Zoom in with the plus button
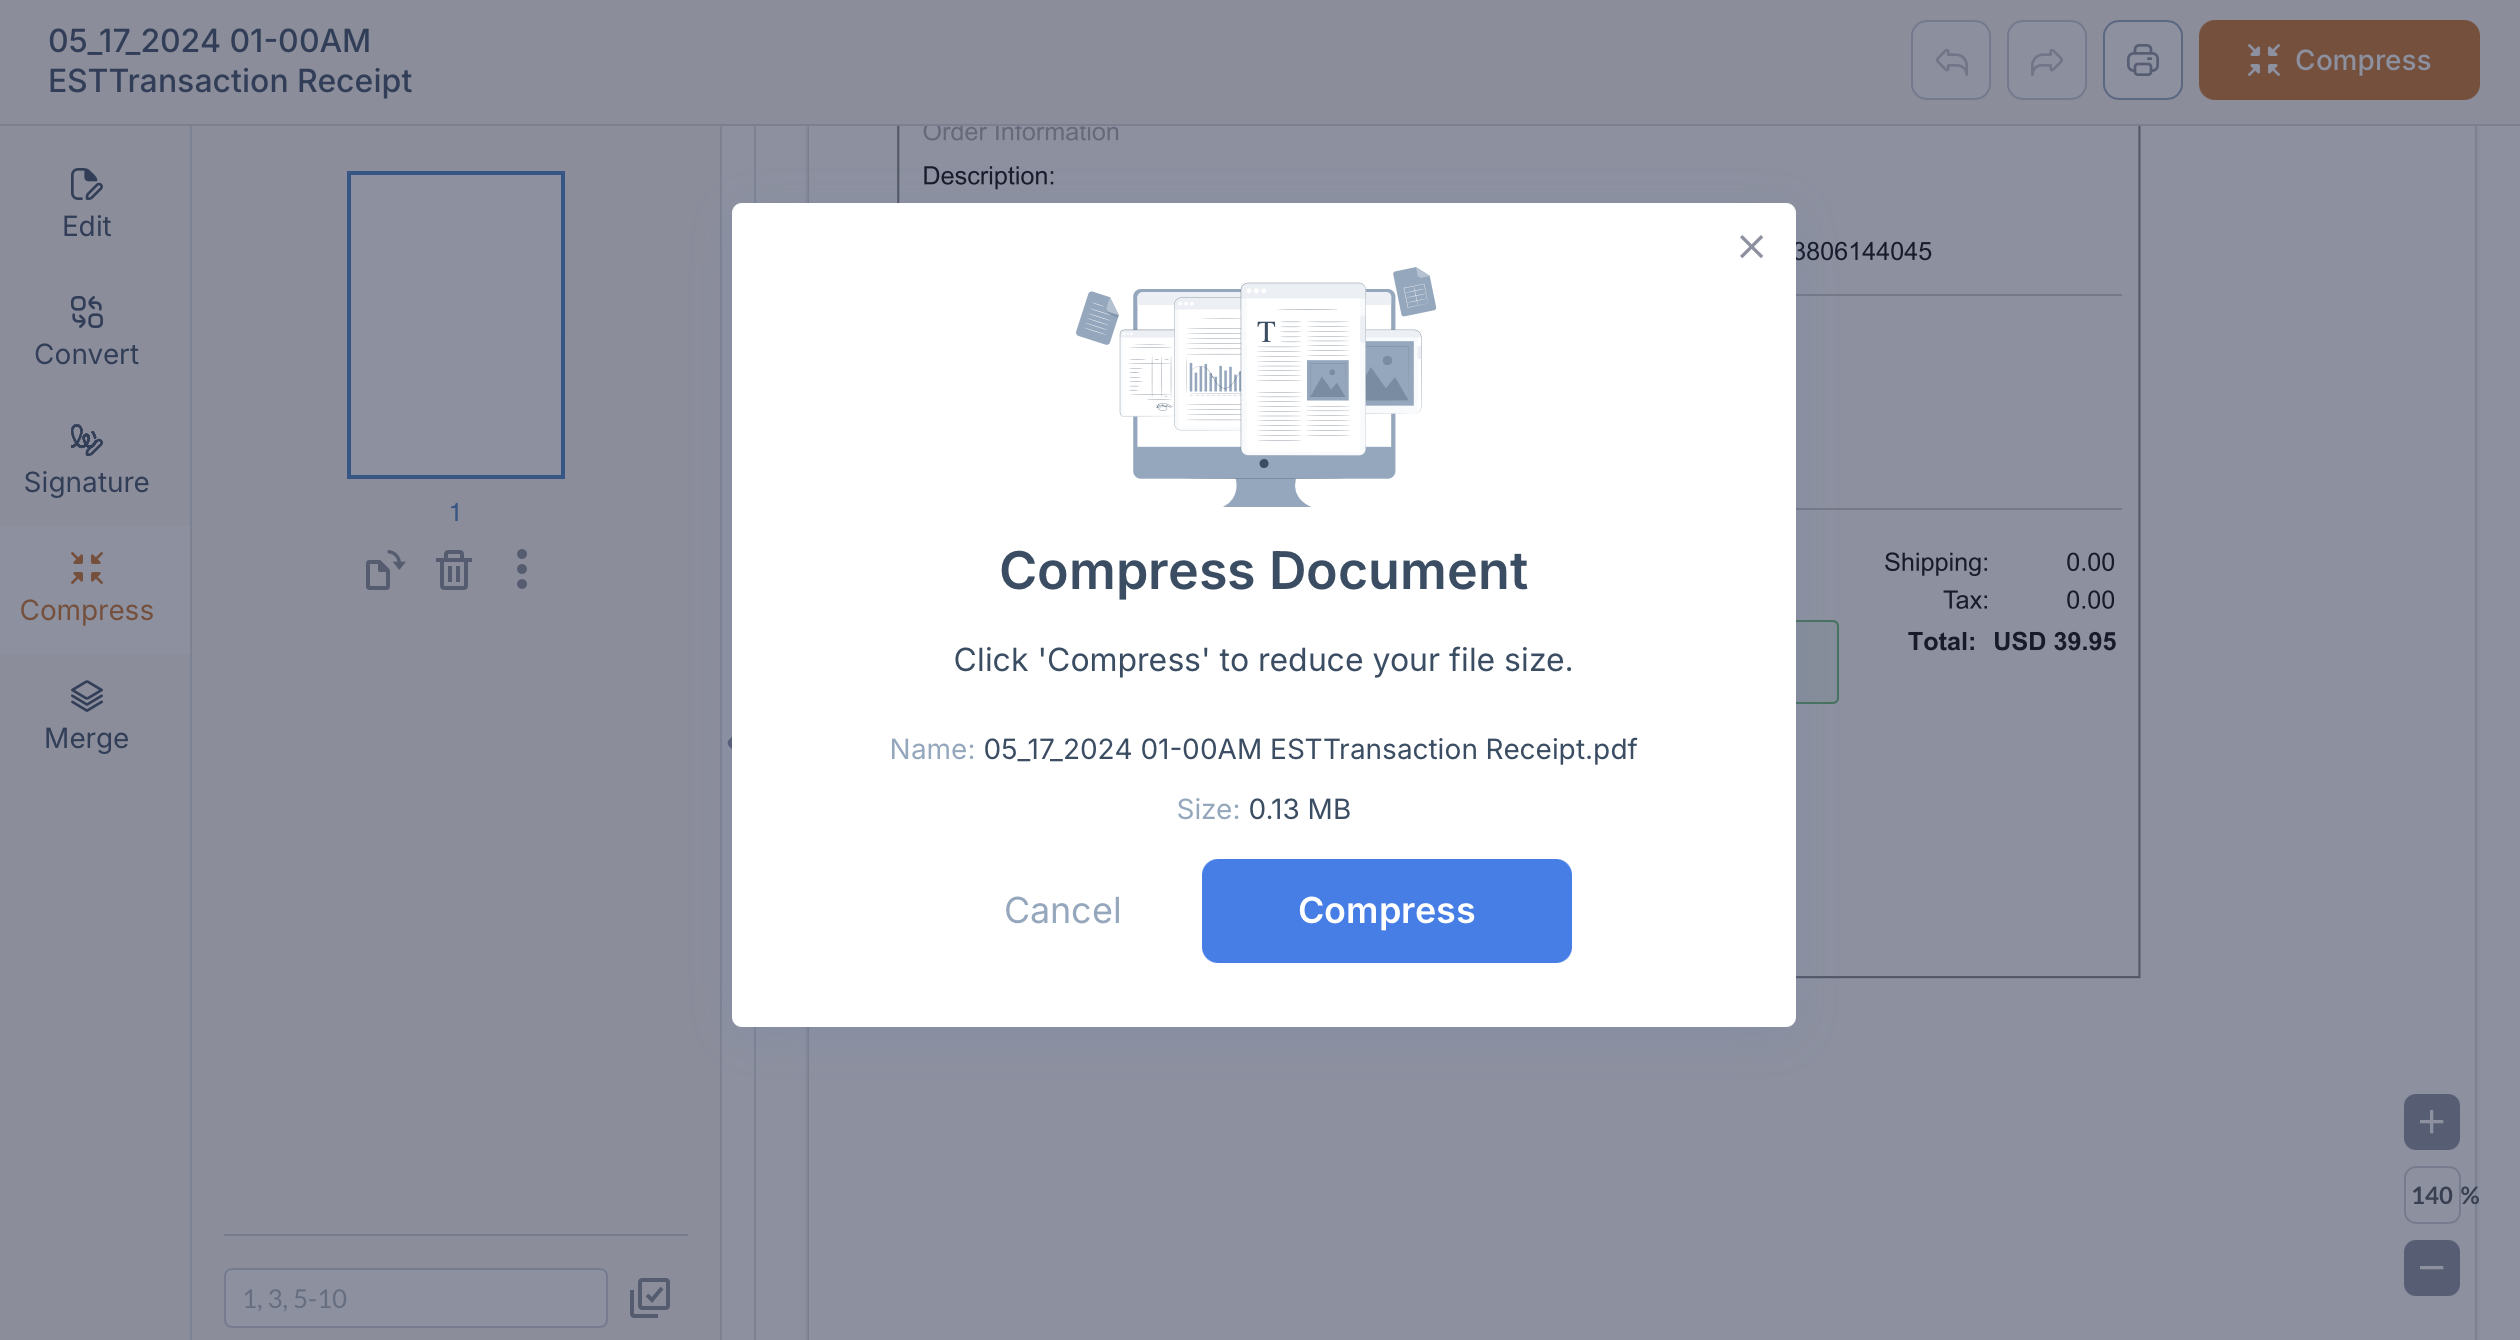 [2431, 1122]
